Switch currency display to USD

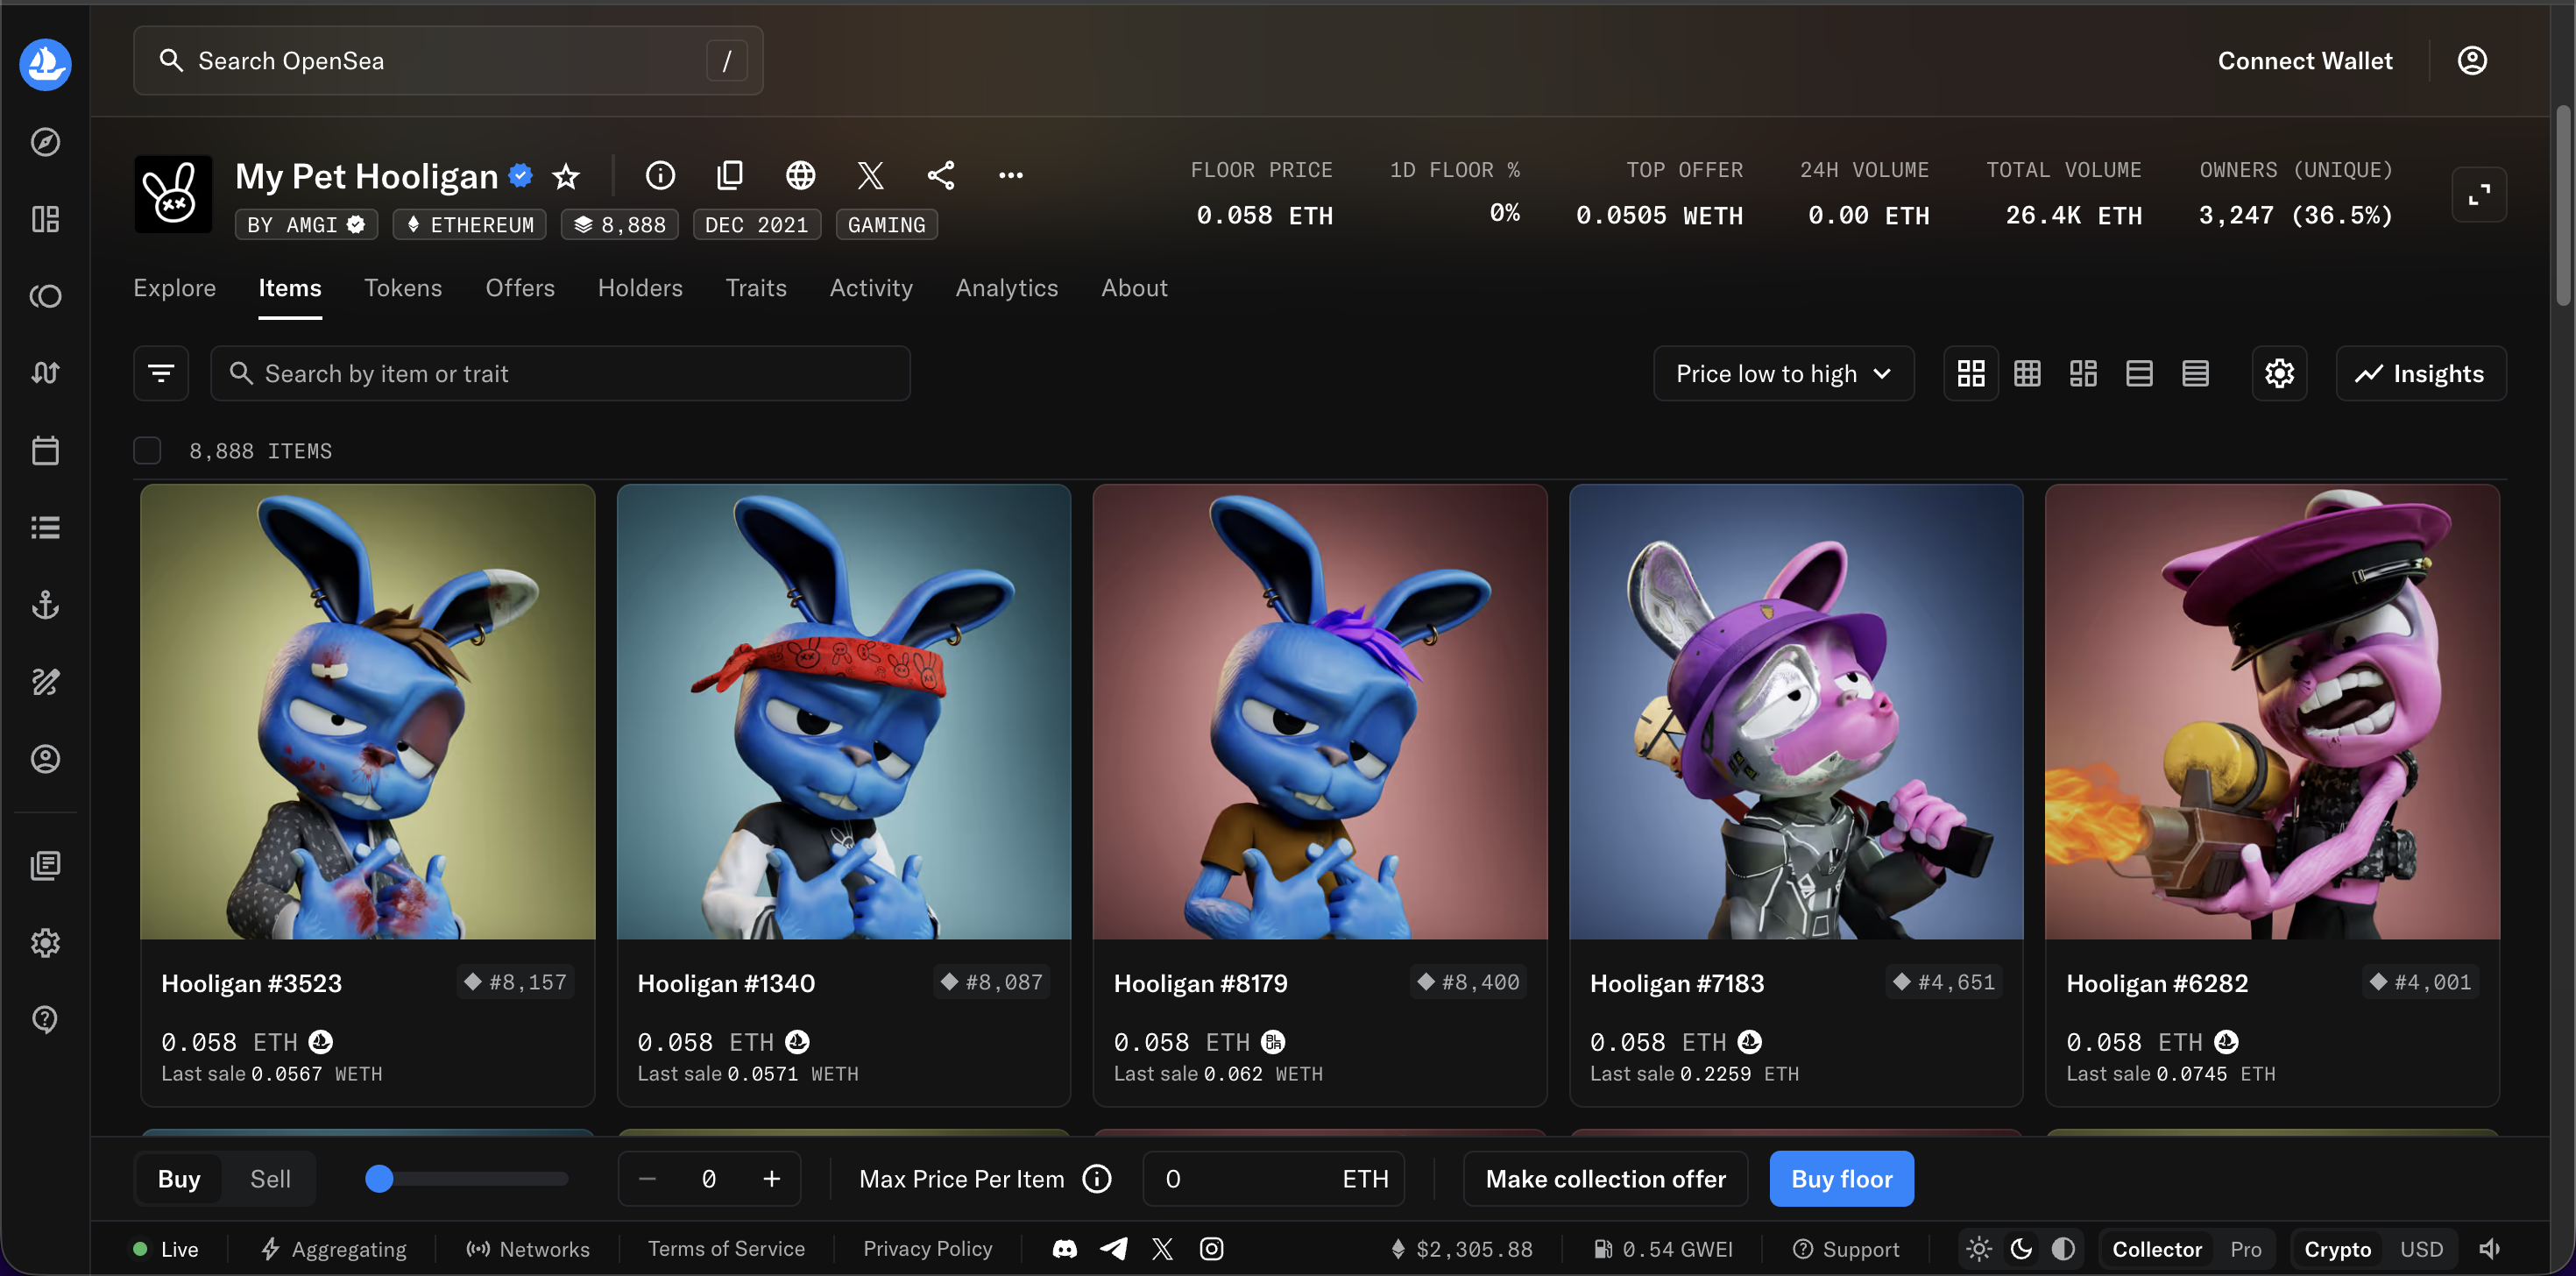click(x=2421, y=1249)
